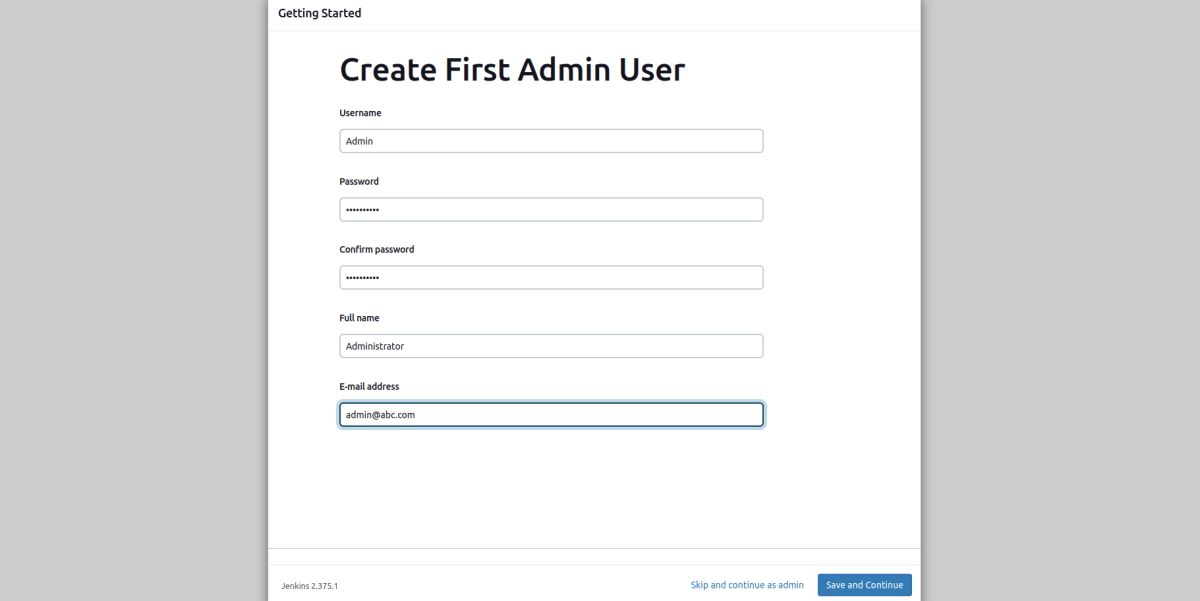Click the gray backdrop right of the dialog
The width and height of the screenshot is (1200, 601).
[x=1060, y=300]
